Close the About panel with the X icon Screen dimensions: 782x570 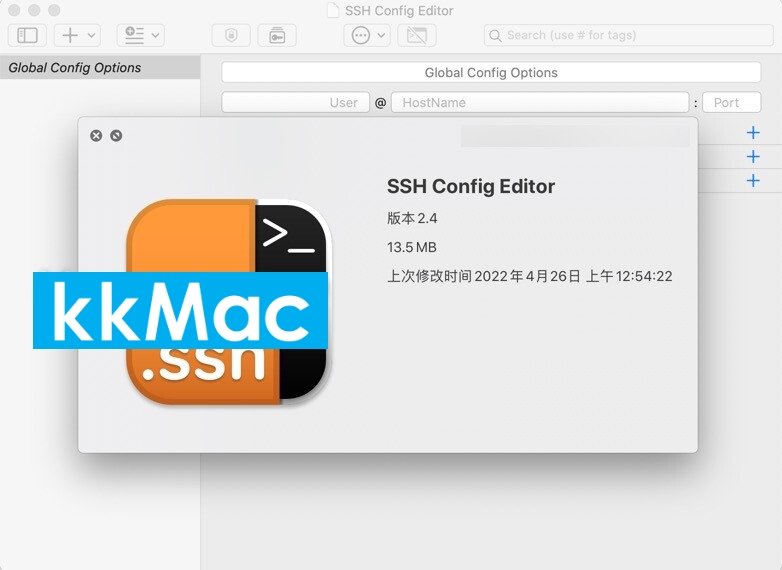[x=96, y=136]
